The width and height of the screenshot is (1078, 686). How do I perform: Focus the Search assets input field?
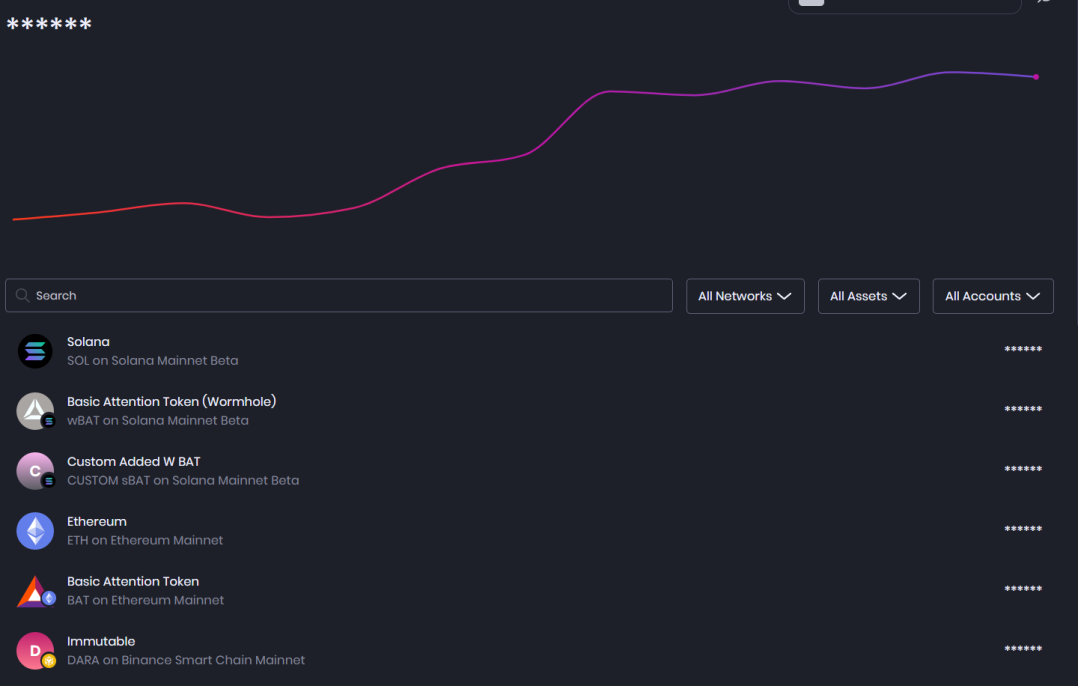[339, 296]
